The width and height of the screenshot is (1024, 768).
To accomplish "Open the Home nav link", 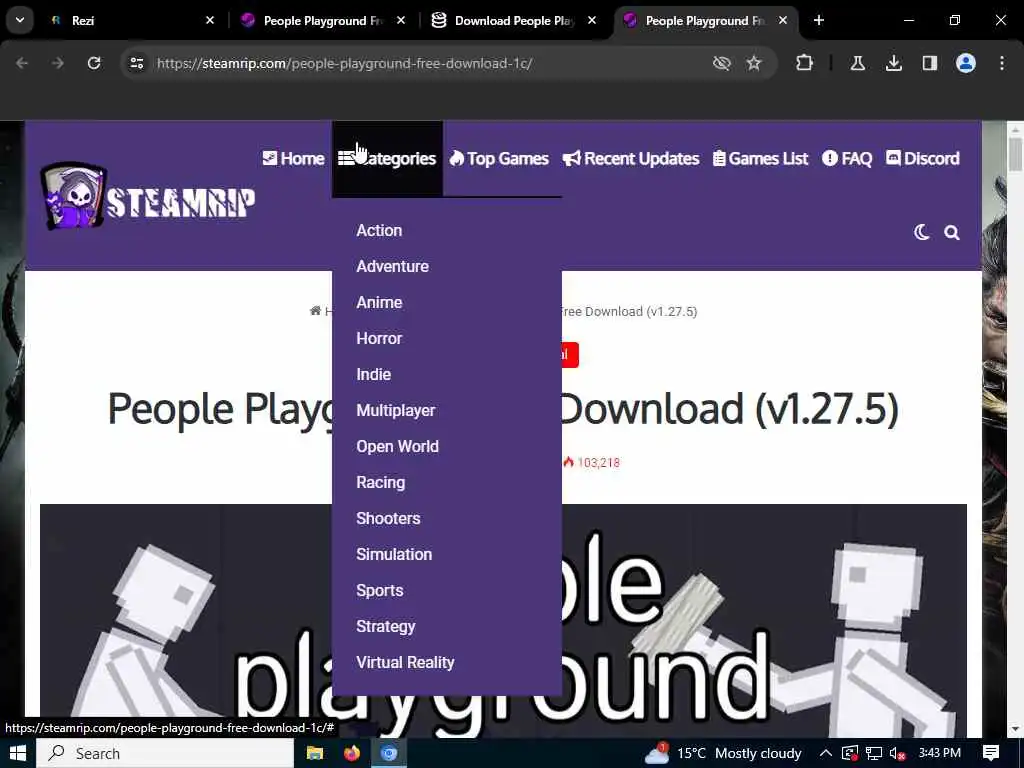I will click(x=293, y=159).
